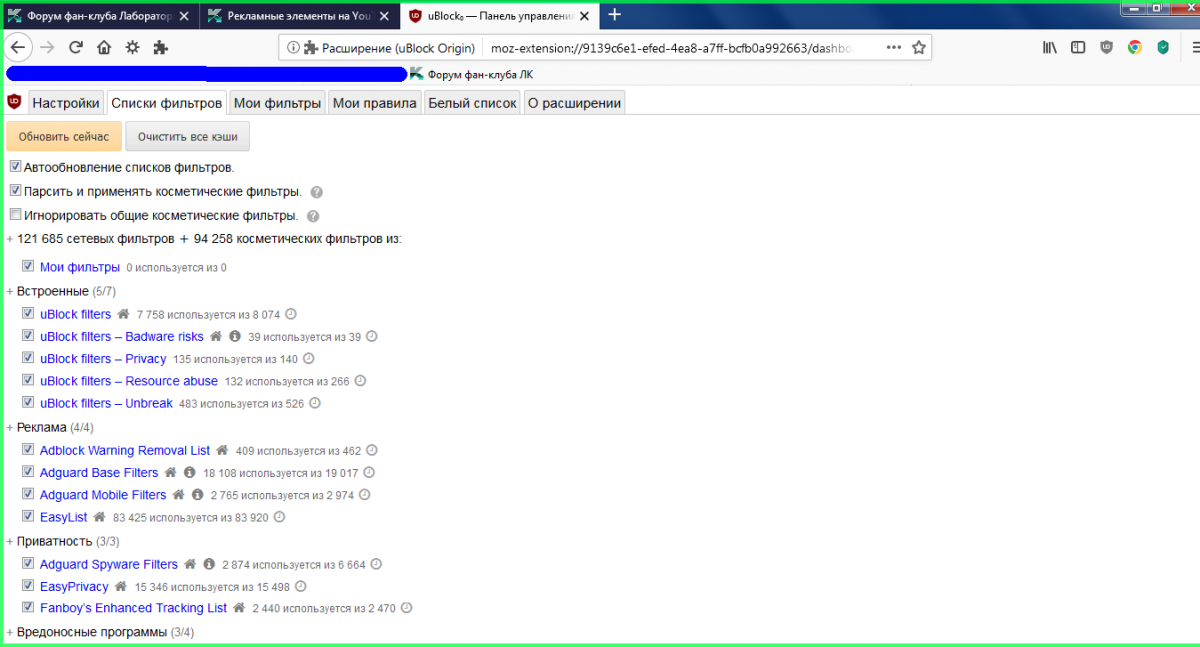Click the green shield extension toolbar icon

[1163, 47]
